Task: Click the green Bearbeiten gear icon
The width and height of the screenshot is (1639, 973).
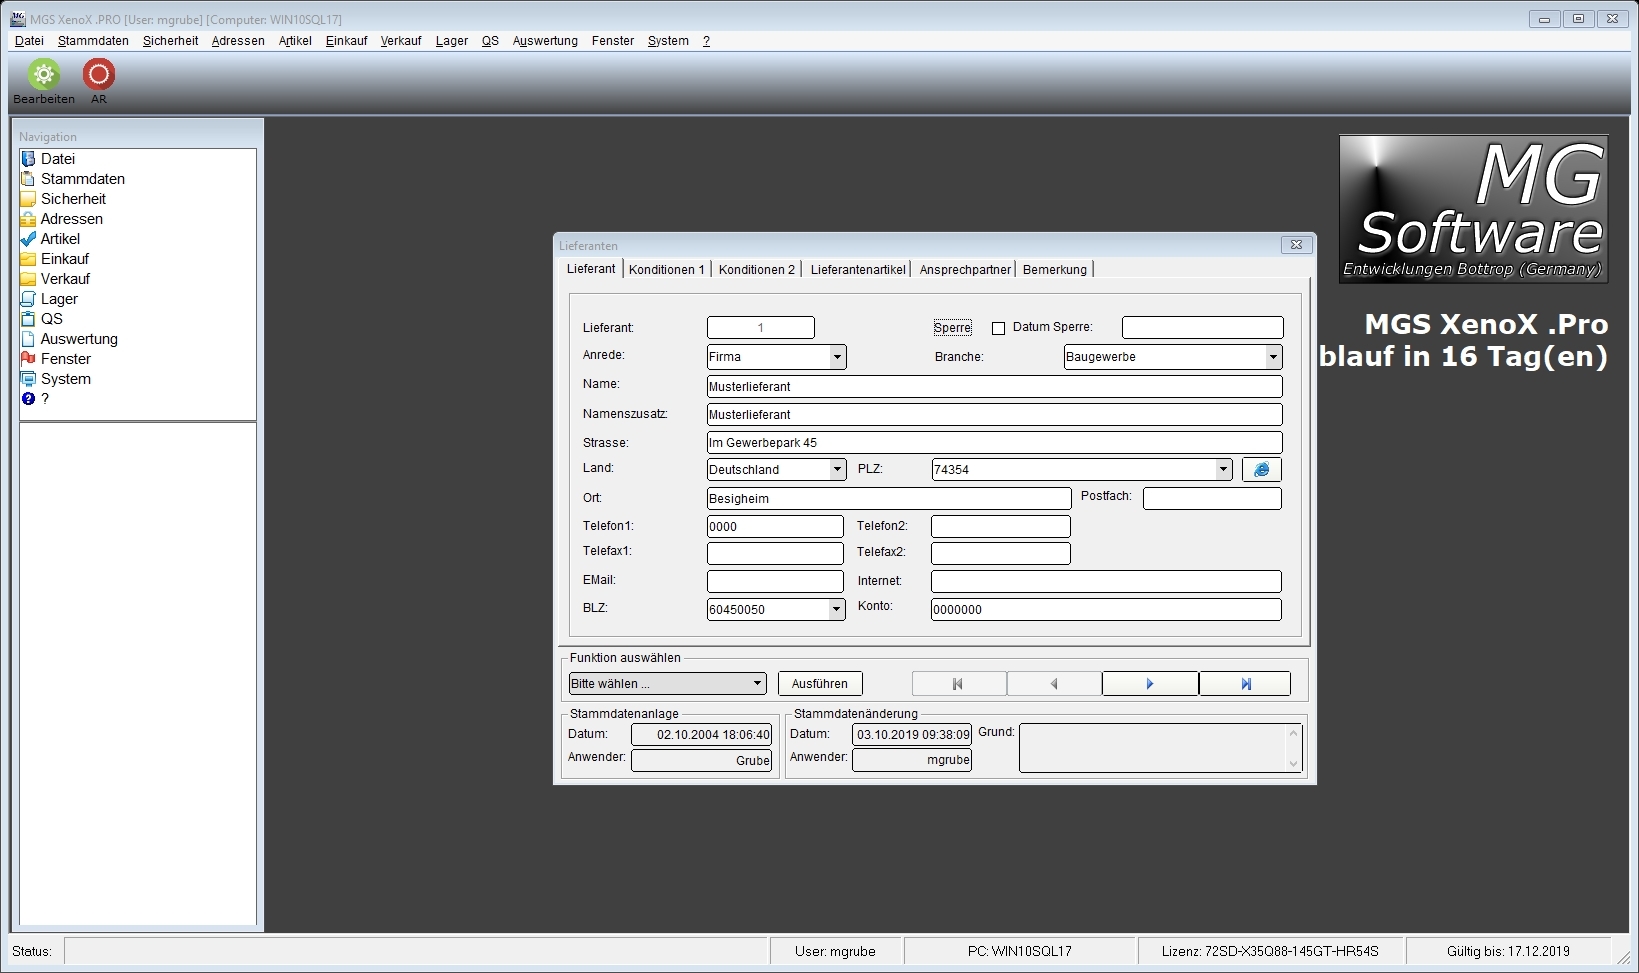Action: tap(44, 75)
